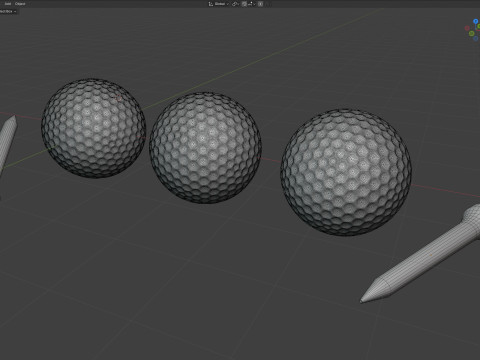Click the blue Z axis on navigation gizmo
The width and height of the screenshot is (480, 360).
476,21
